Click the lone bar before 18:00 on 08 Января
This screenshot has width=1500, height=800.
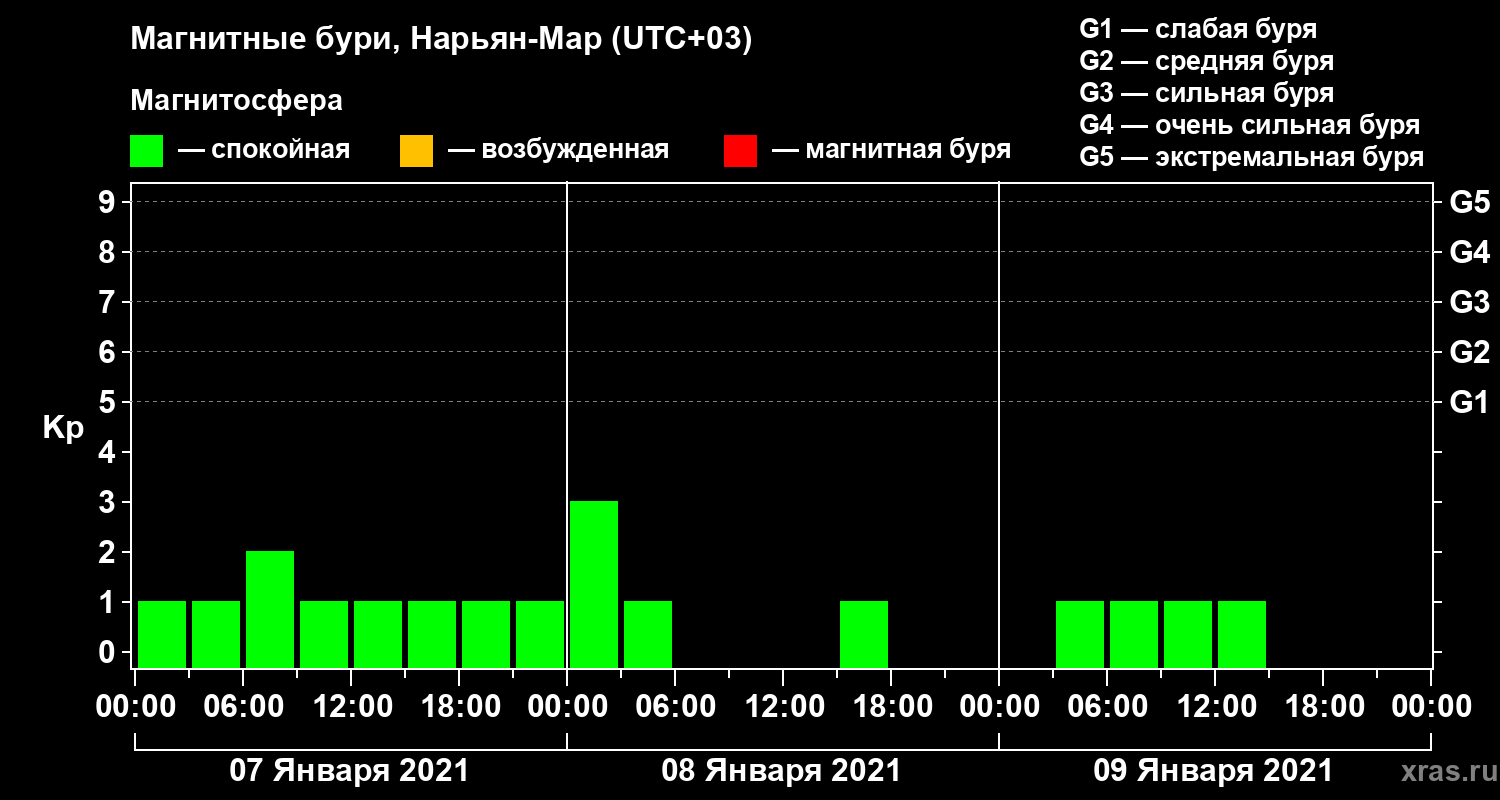(864, 634)
